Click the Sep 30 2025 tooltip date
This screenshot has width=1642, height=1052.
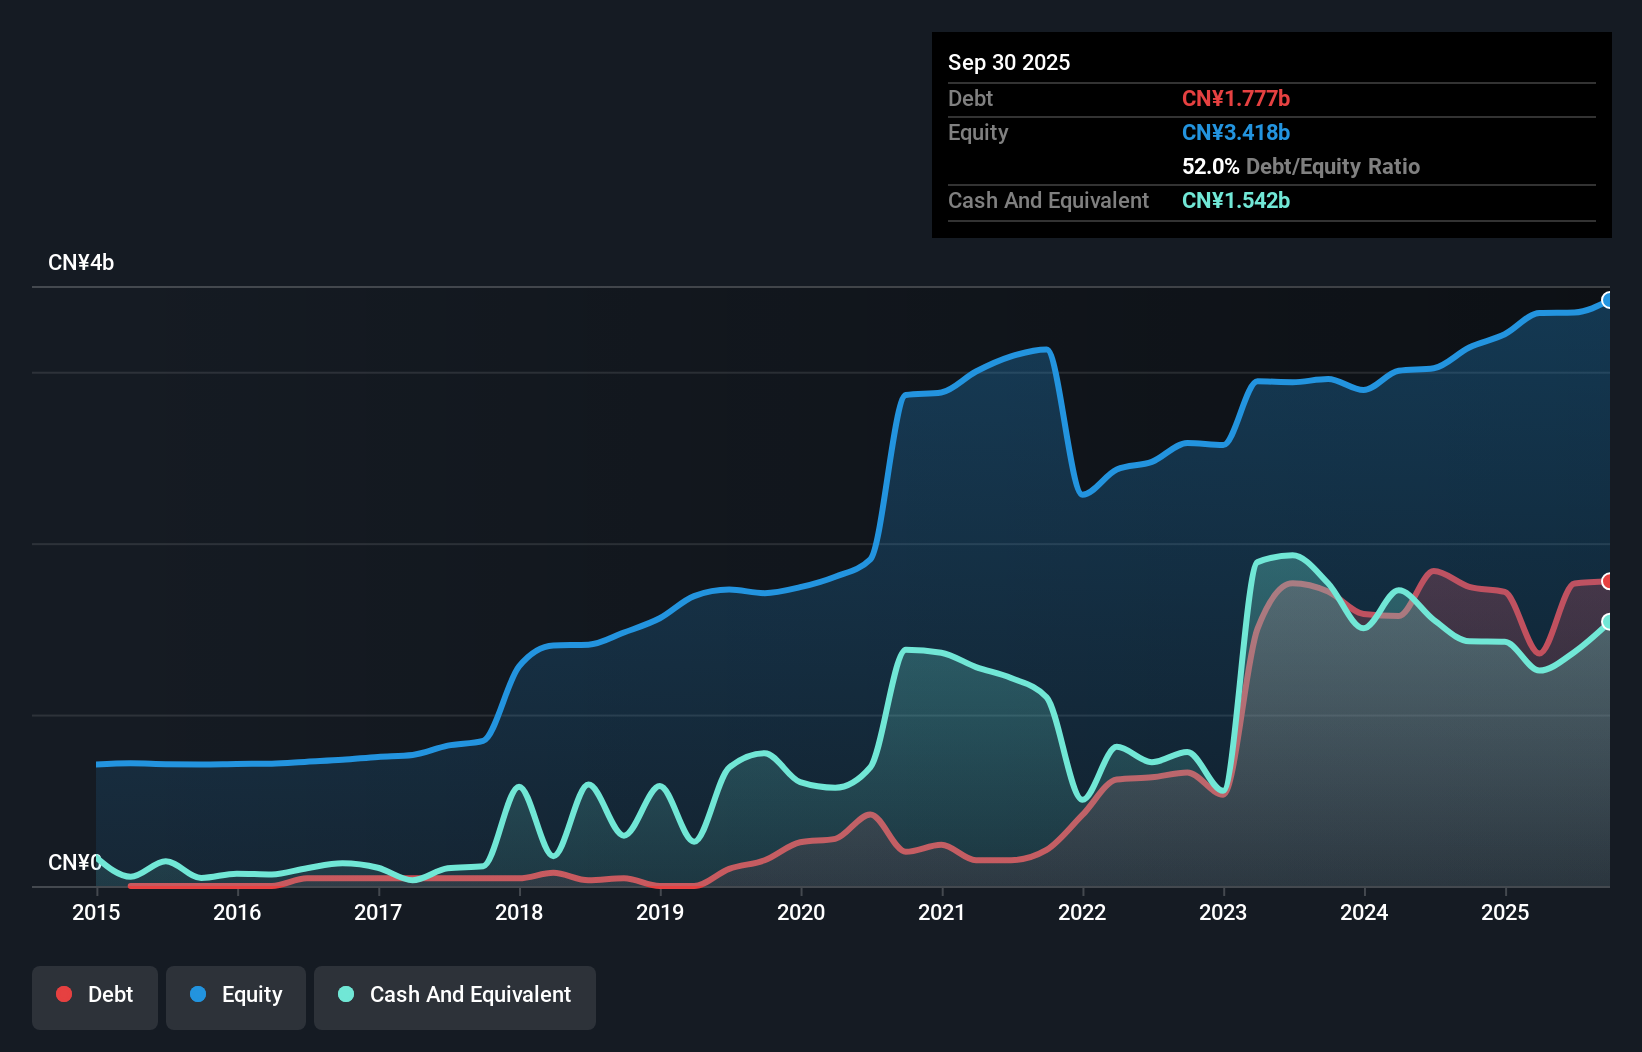point(1009,63)
